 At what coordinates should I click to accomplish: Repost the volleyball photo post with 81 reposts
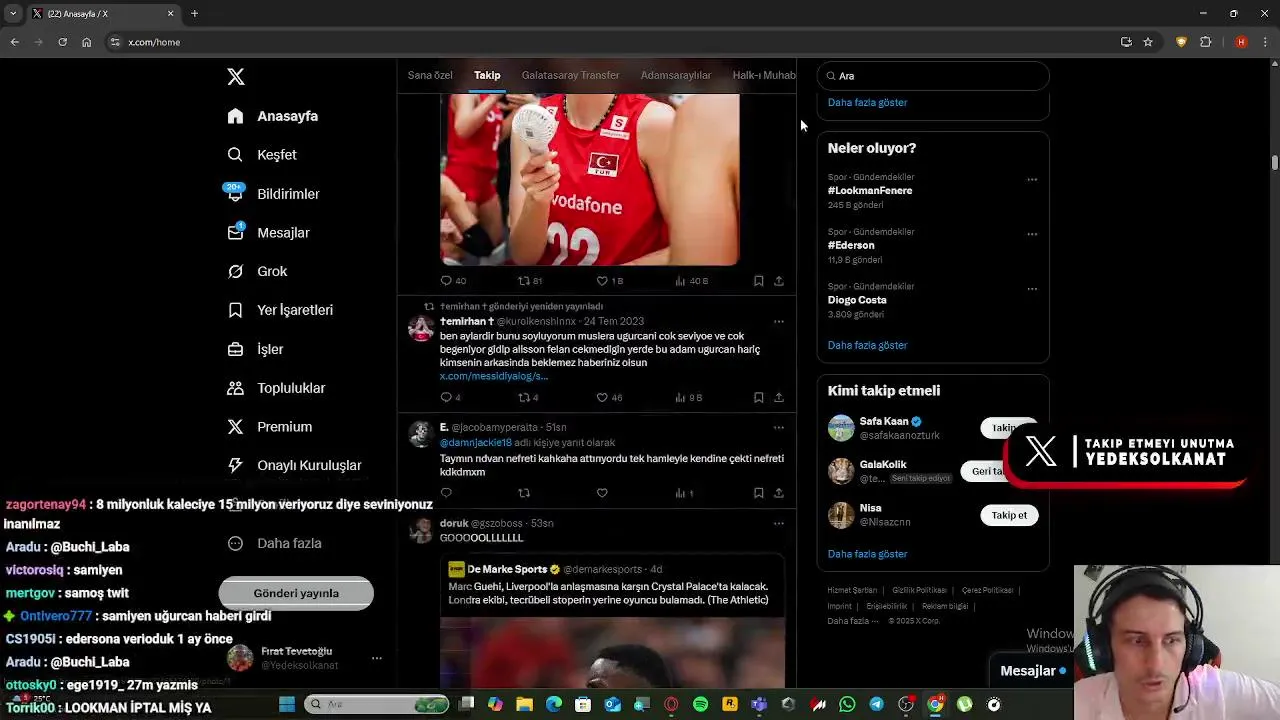pos(530,281)
